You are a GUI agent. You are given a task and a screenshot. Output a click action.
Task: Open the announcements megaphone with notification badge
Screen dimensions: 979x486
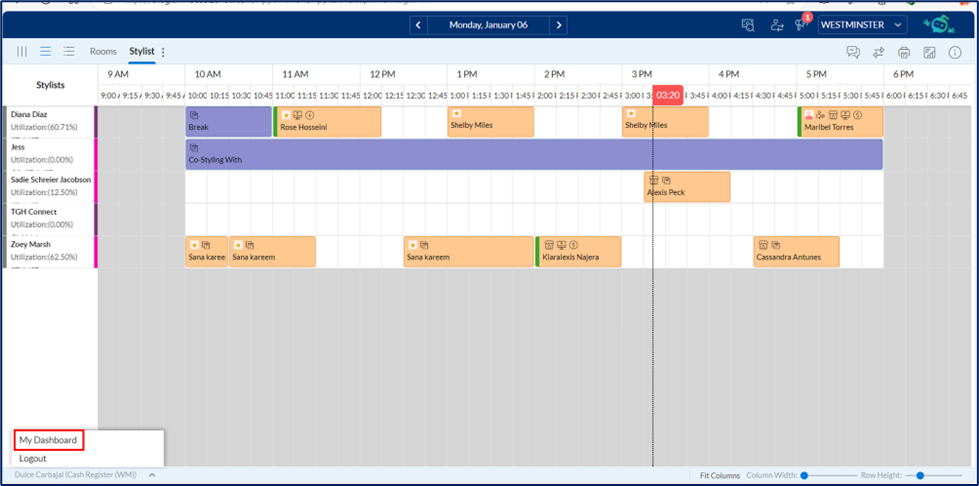(802, 25)
